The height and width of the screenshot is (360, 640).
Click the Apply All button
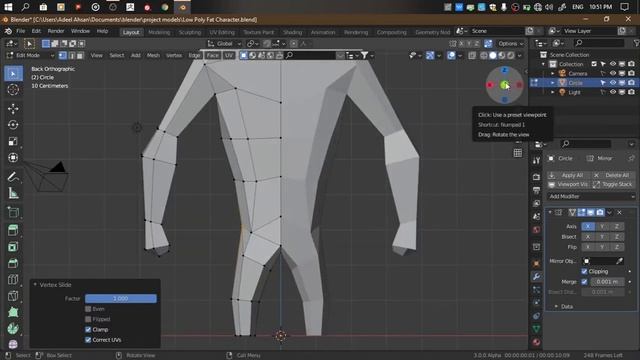pyautogui.click(x=569, y=175)
